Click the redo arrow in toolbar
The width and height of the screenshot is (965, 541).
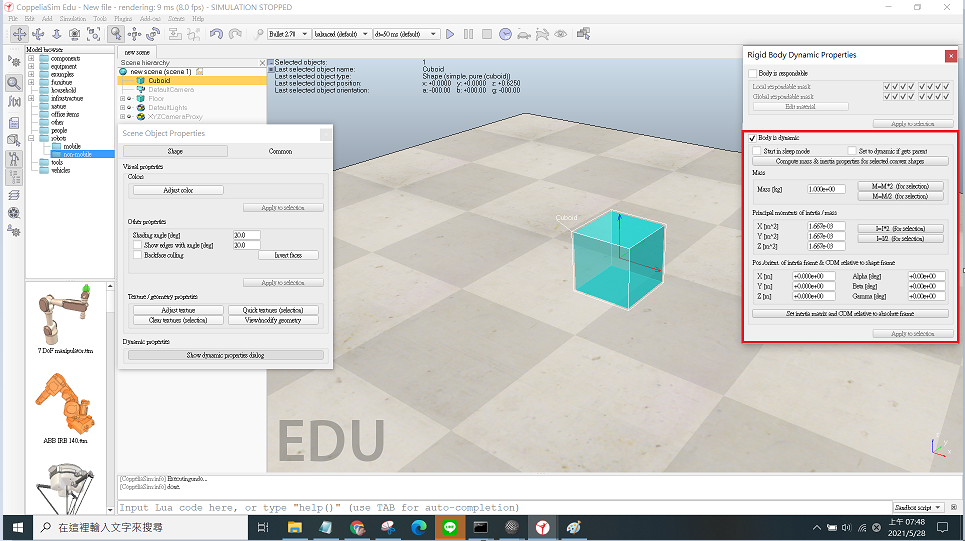pyautogui.click(x=235, y=34)
